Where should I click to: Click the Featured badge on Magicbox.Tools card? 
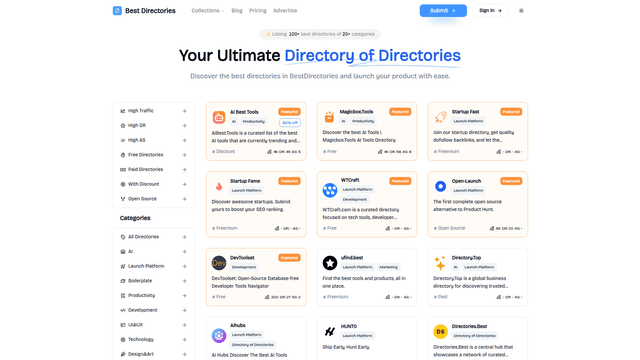click(400, 111)
